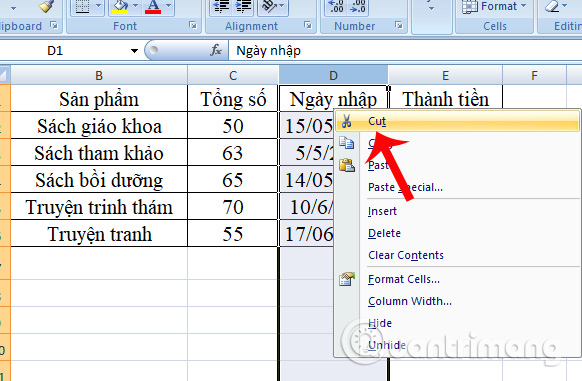Click the Paste clipboard icon in menu

347,165
